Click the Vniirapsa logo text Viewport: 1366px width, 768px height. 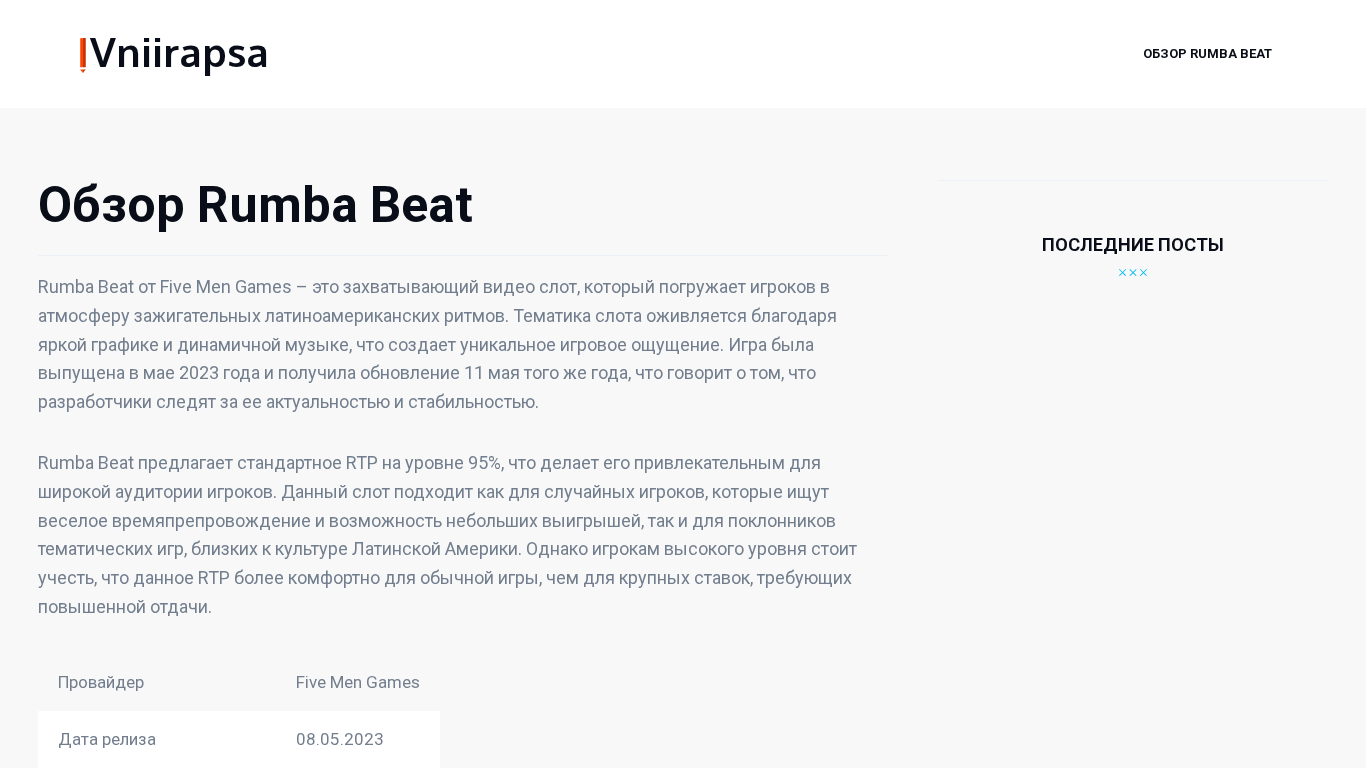click(x=179, y=54)
